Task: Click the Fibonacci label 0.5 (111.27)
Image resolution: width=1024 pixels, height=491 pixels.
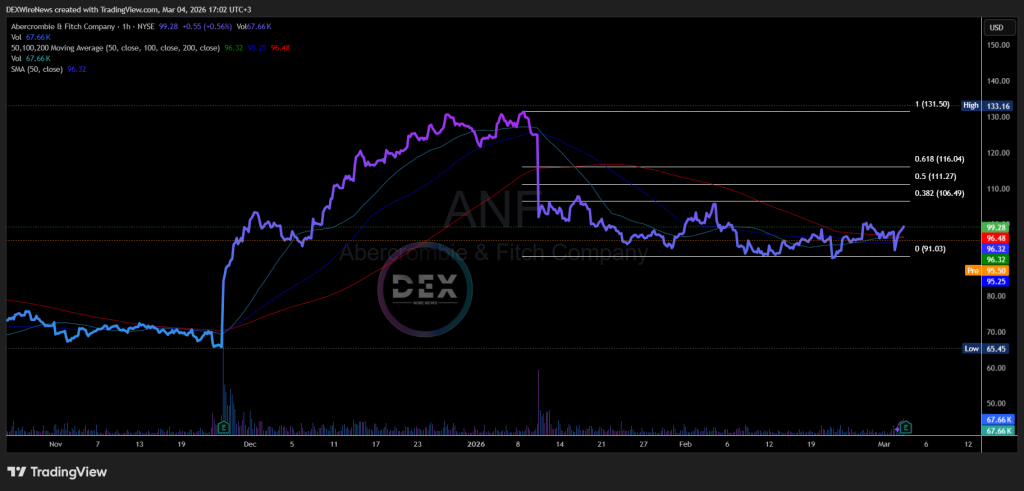Action: click(936, 176)
